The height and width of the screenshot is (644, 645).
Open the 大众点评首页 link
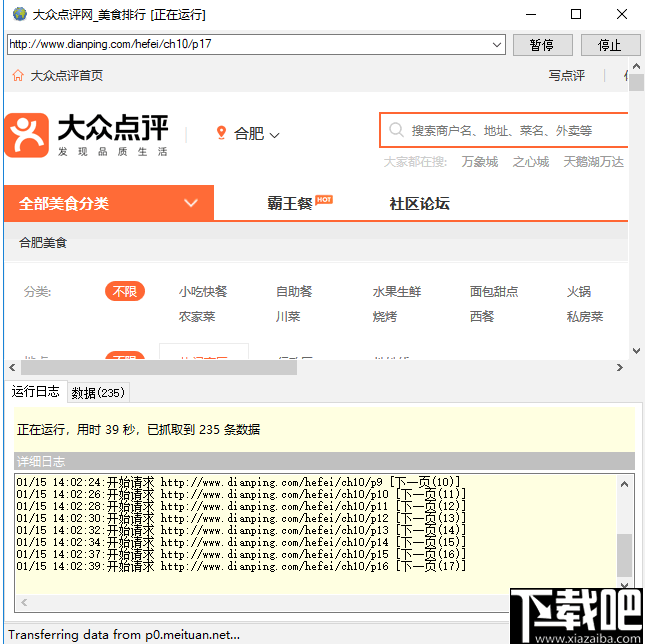coord(67,76)
